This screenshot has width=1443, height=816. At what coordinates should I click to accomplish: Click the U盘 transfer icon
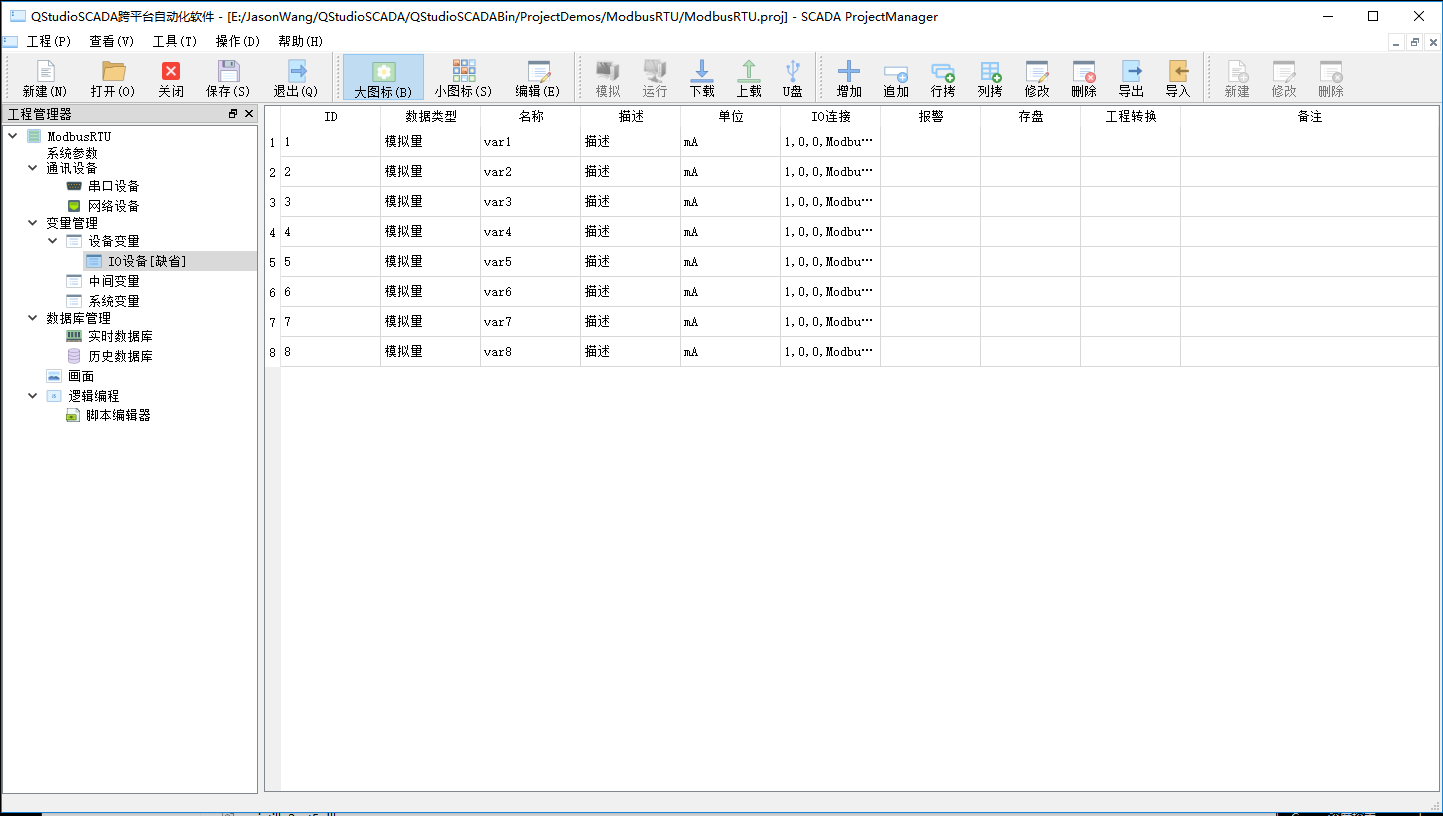(793, 77)
